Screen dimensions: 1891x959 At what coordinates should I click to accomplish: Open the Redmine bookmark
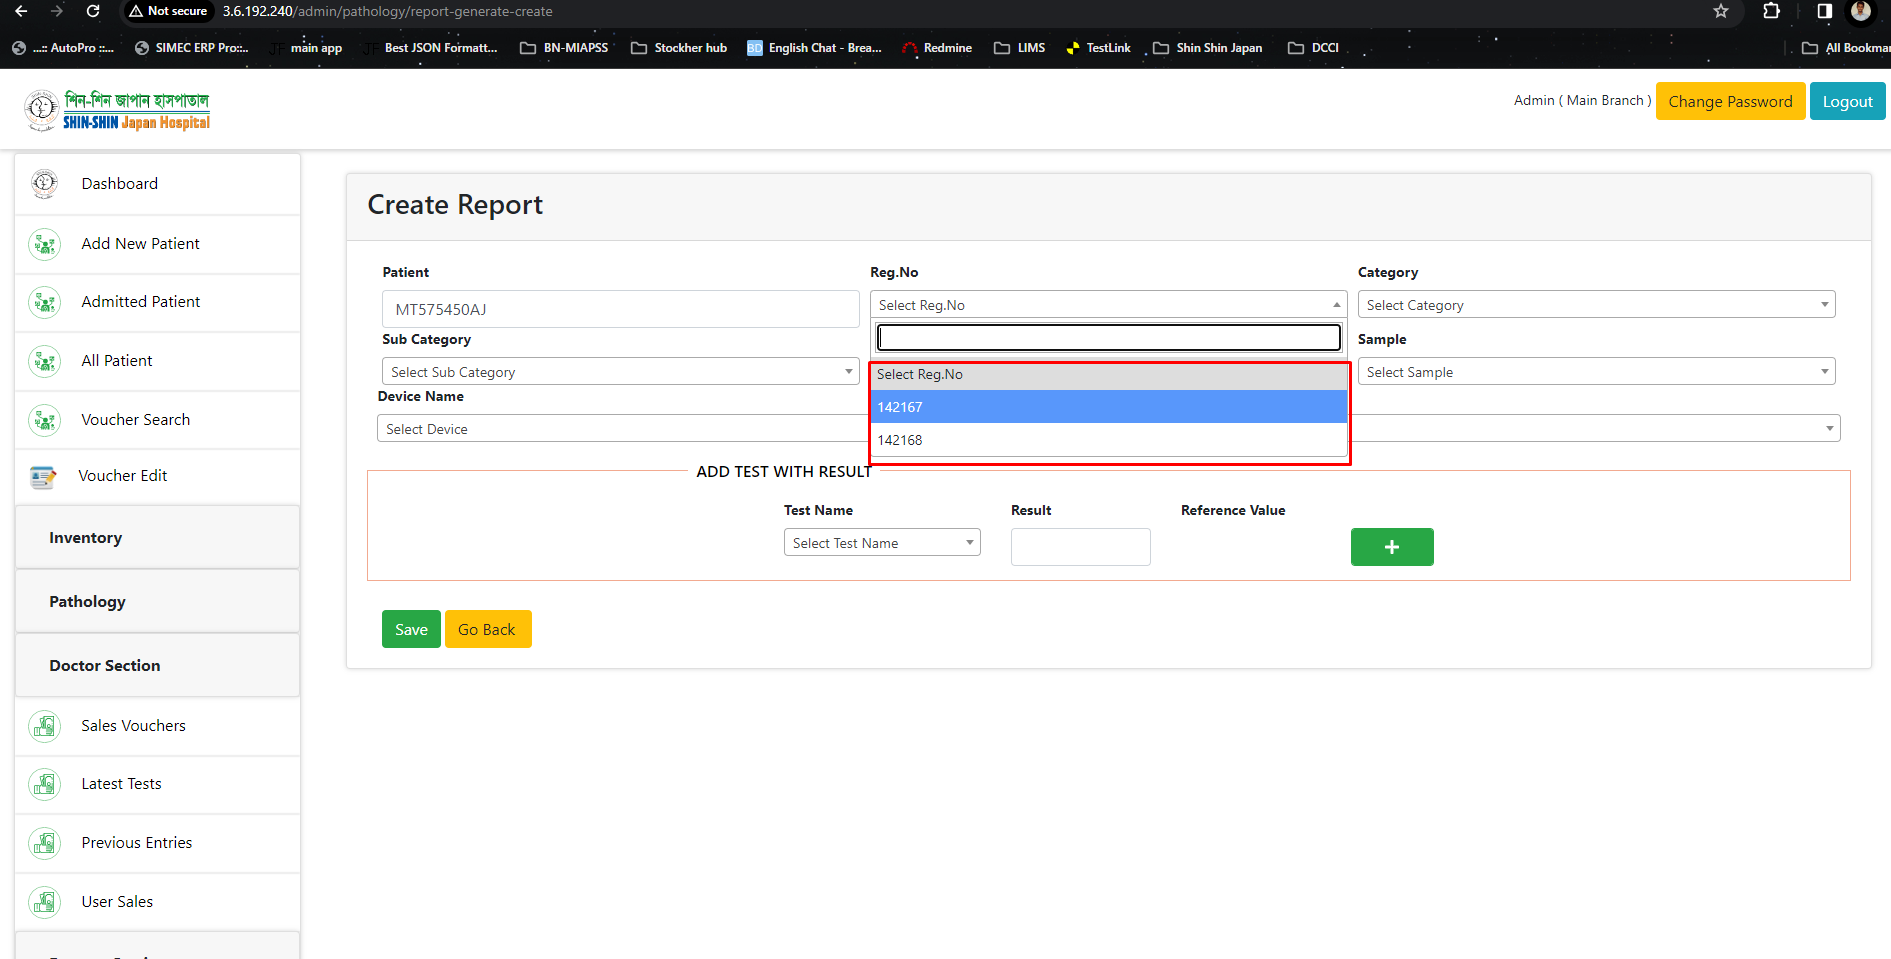click(x=937, y=48)
